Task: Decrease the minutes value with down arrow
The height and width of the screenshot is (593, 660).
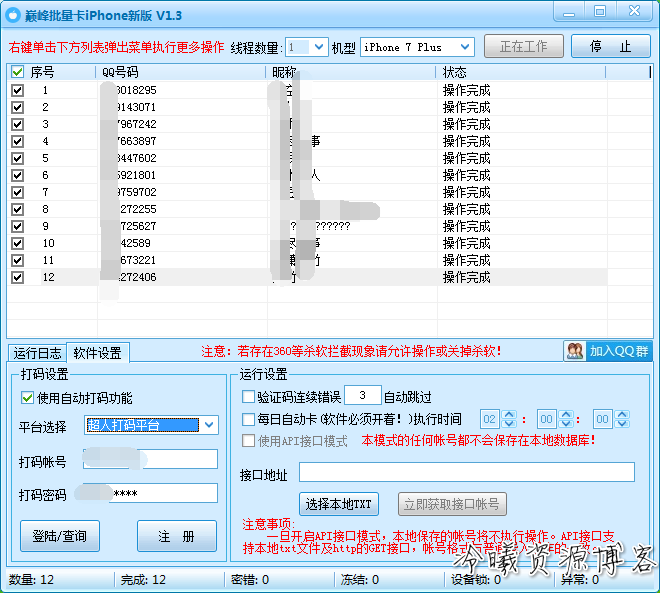Action: [x=566, y=423]
